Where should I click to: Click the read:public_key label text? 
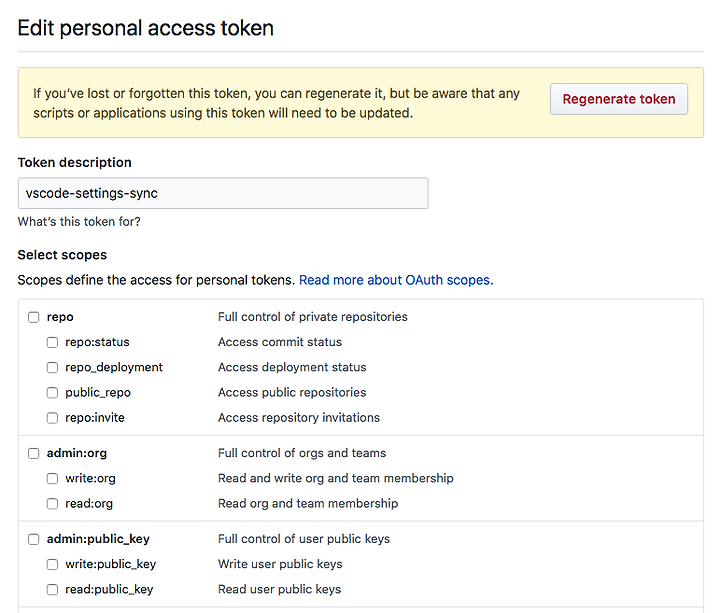(x=109, y=589)
